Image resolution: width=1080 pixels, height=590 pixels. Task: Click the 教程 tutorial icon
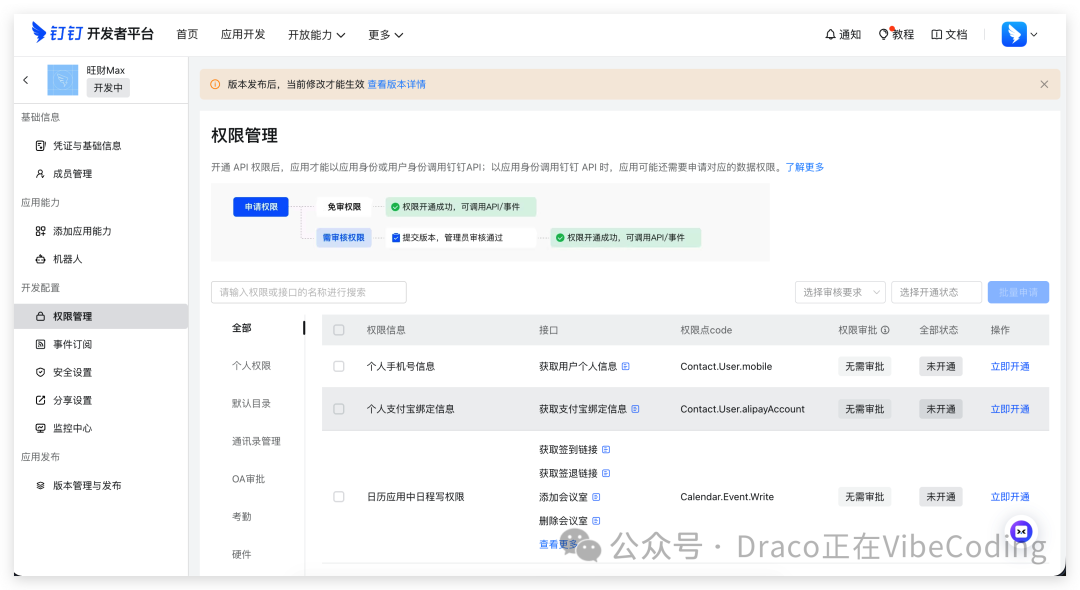click(x=884, y=33)
